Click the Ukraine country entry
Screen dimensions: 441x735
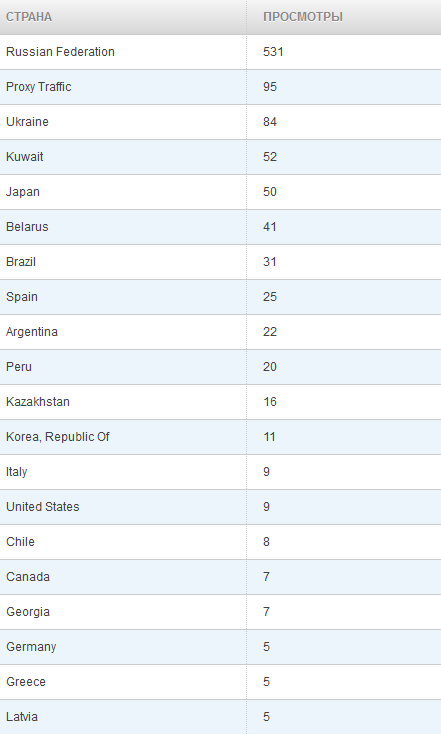tap(27, 122)
